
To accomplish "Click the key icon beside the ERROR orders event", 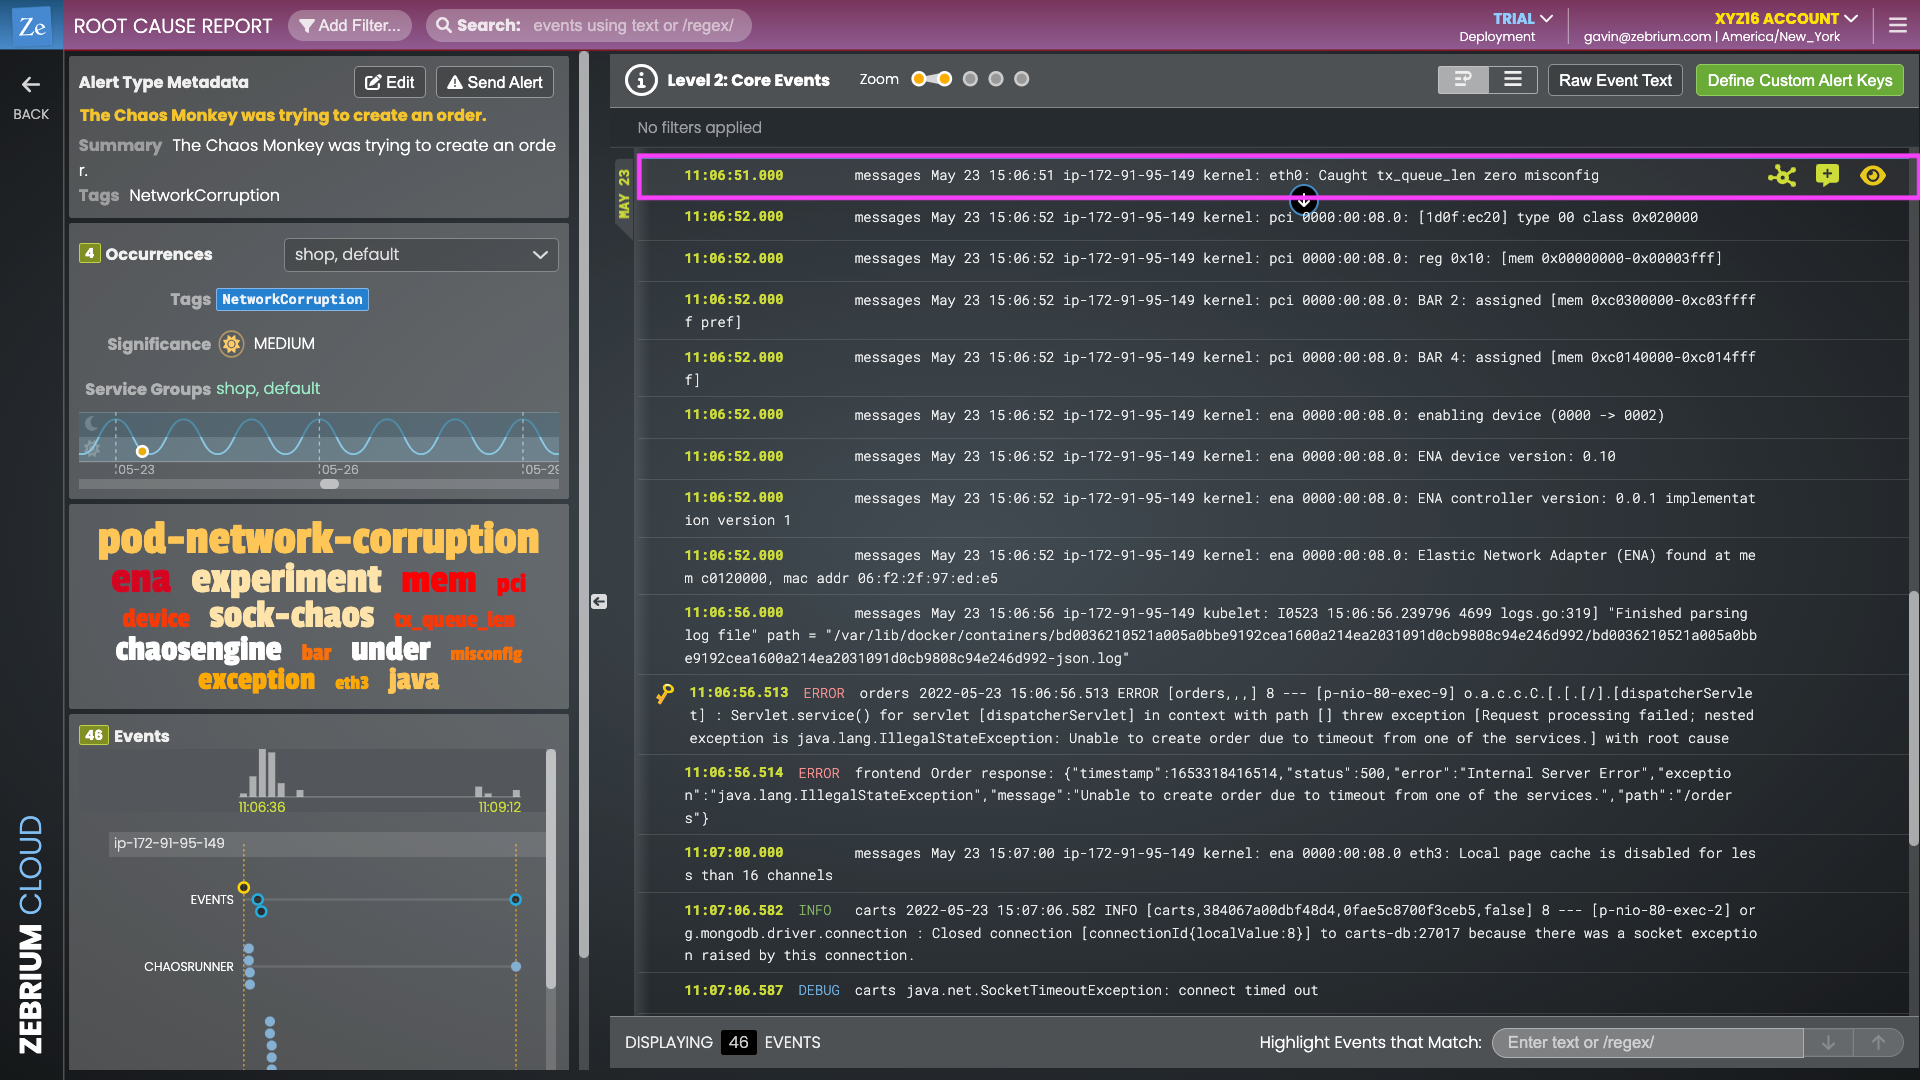I will click(666, 692).
